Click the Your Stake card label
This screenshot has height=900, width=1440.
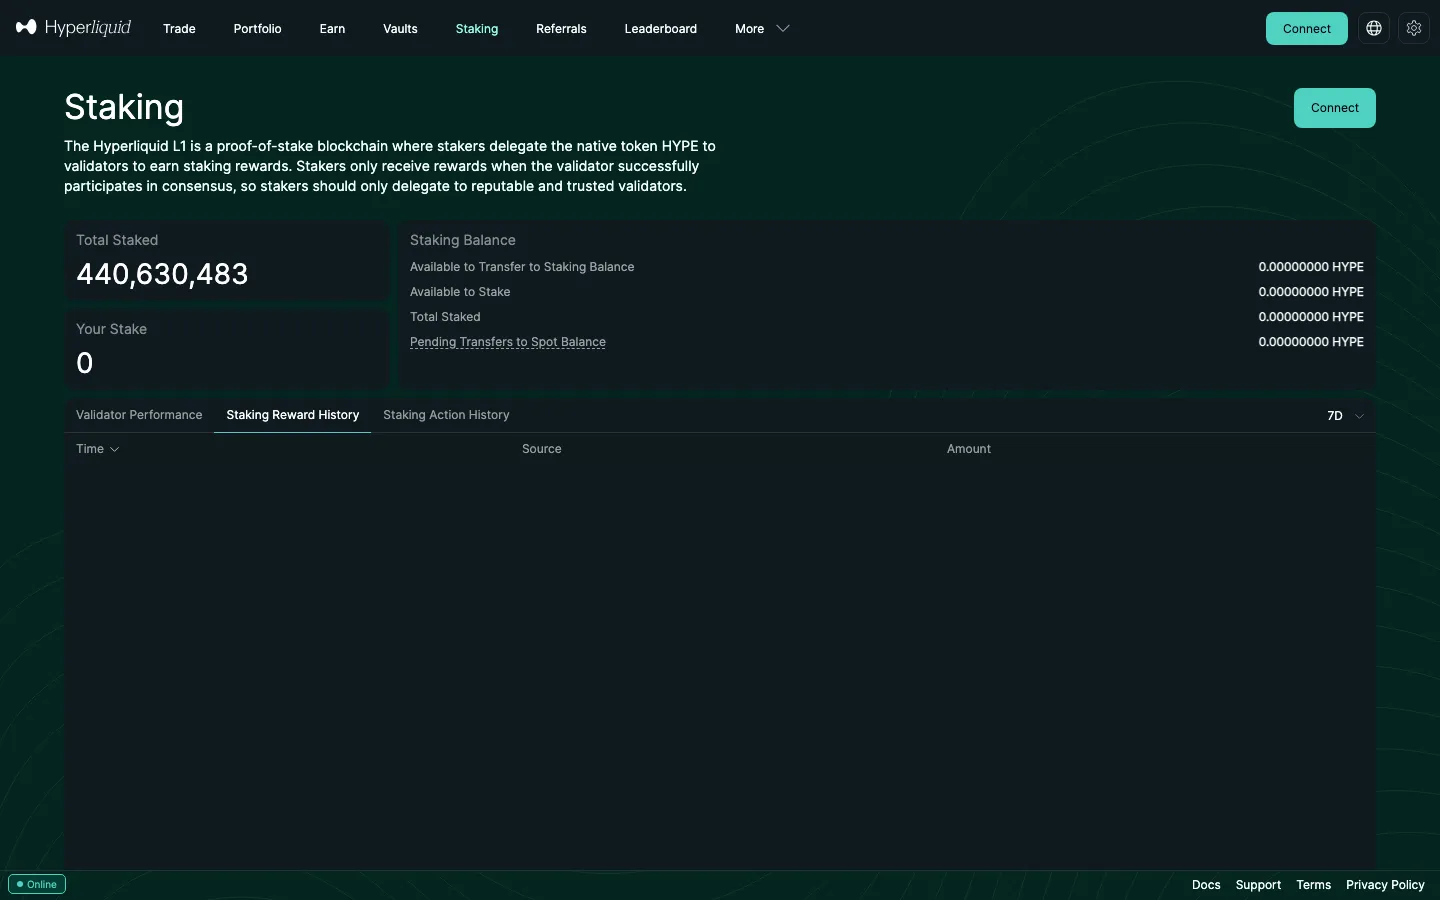pyautogui.click(x=111, y=329)
